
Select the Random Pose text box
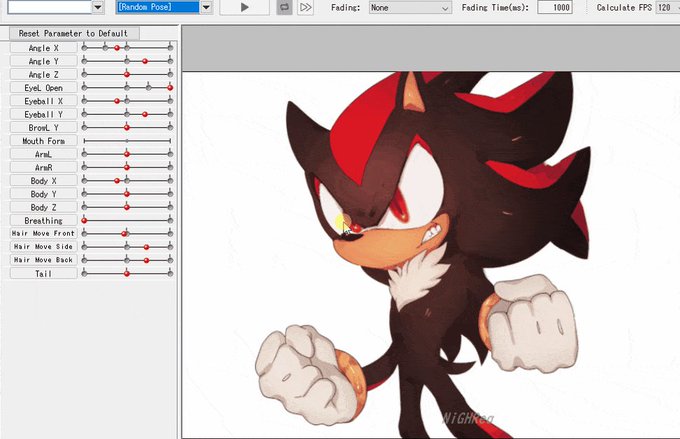(x=158, y=7)
